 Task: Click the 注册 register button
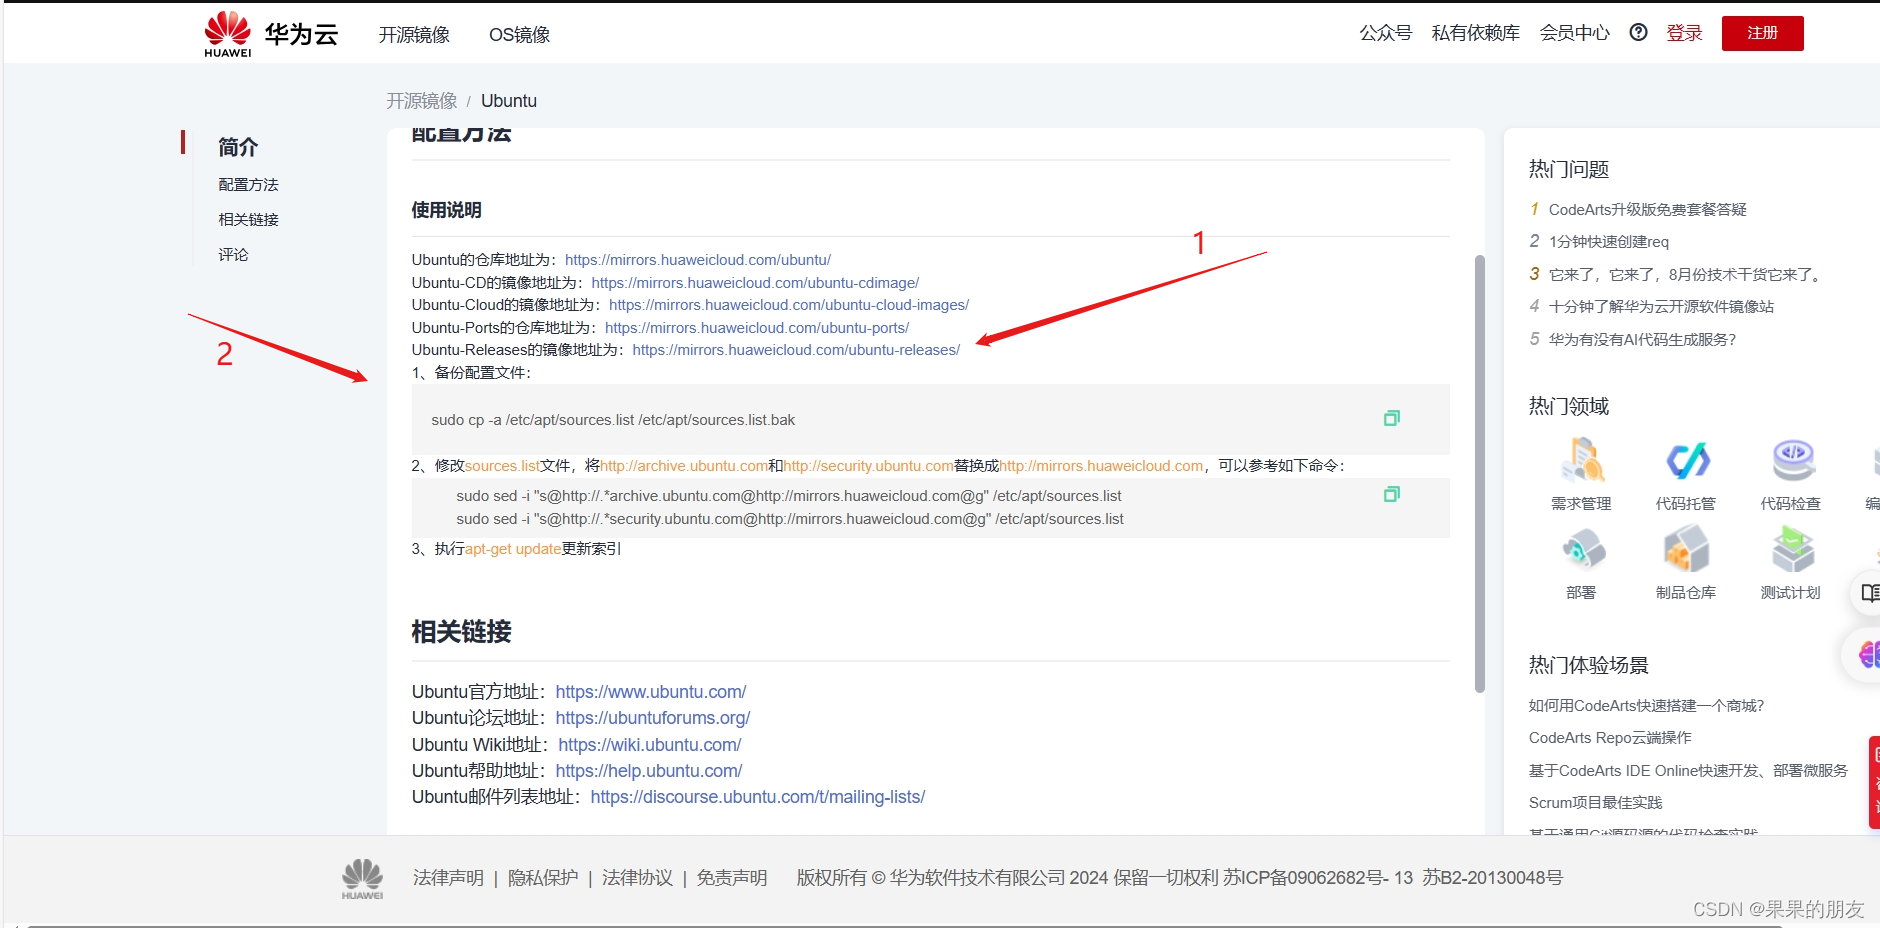tap(1762, 32)
